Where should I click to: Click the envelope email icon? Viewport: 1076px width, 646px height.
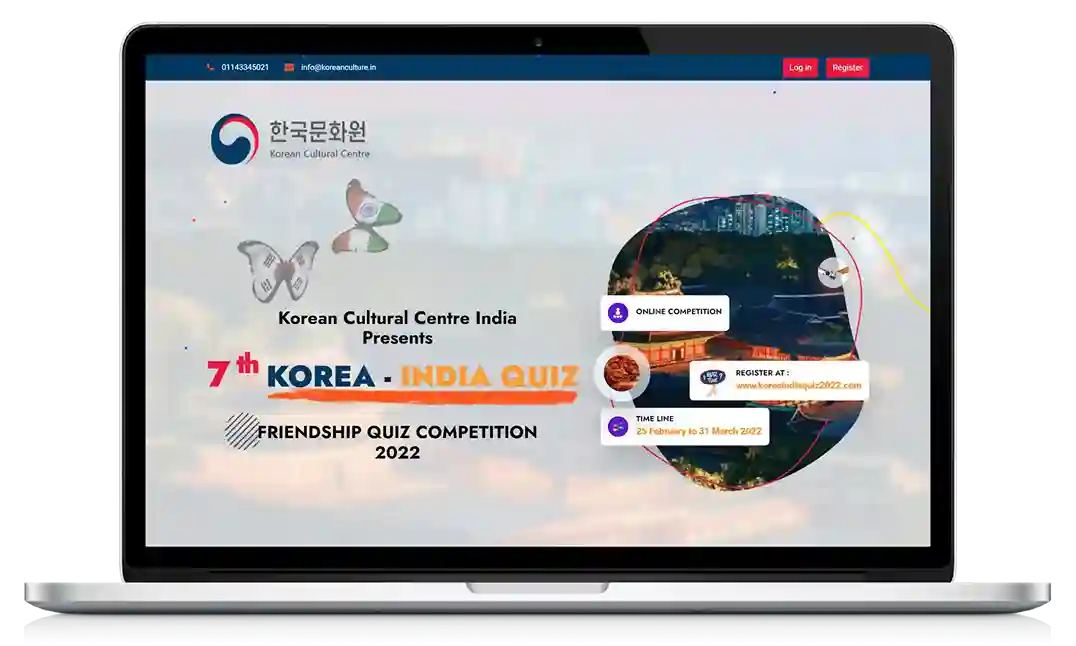click(289, 67)
